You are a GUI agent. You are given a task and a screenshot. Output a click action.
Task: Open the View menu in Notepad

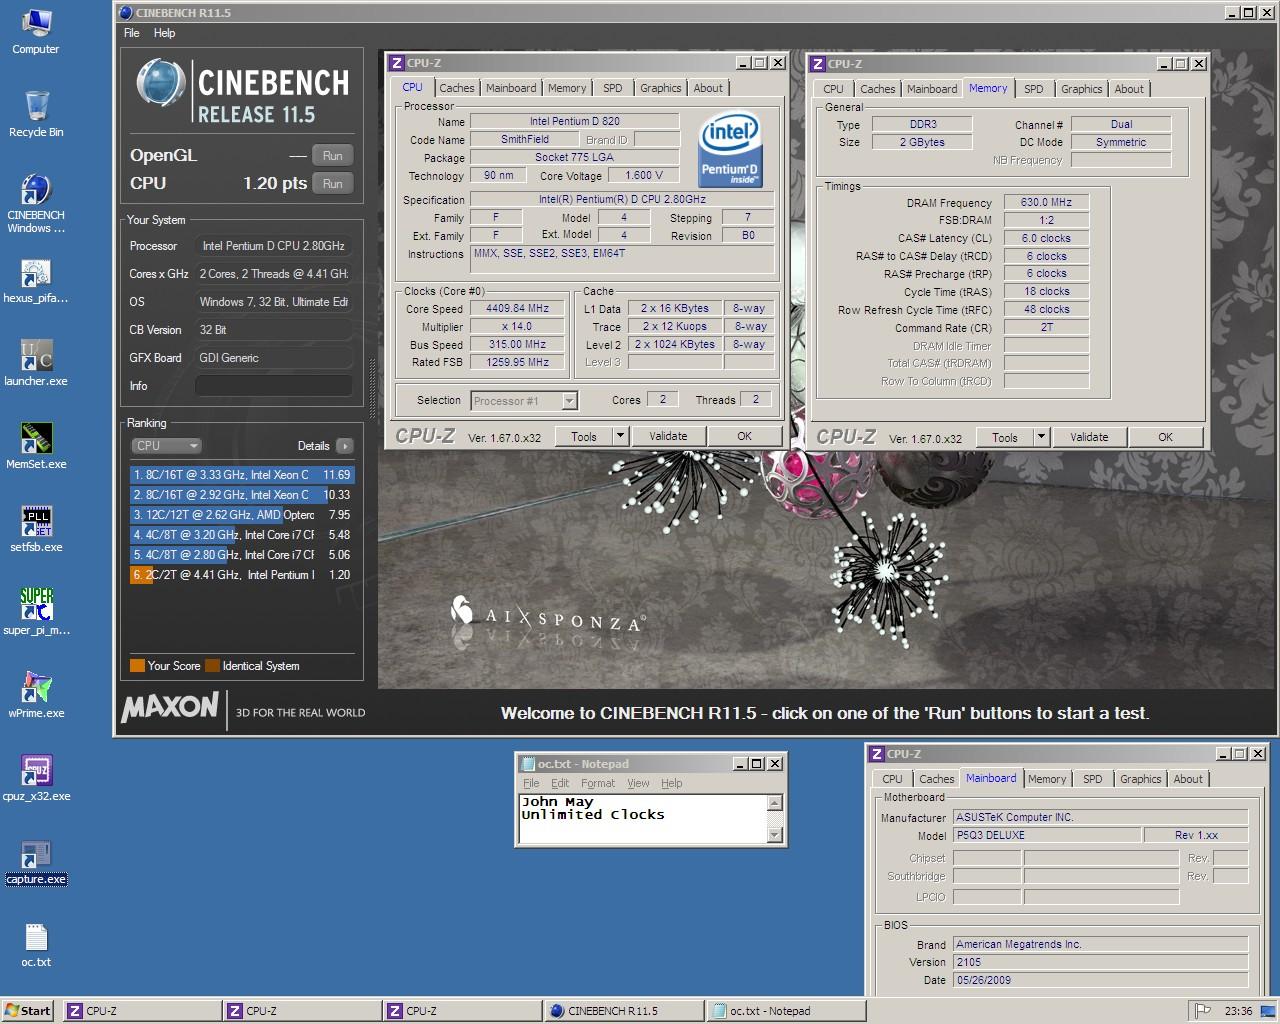(x=638, y=783)
